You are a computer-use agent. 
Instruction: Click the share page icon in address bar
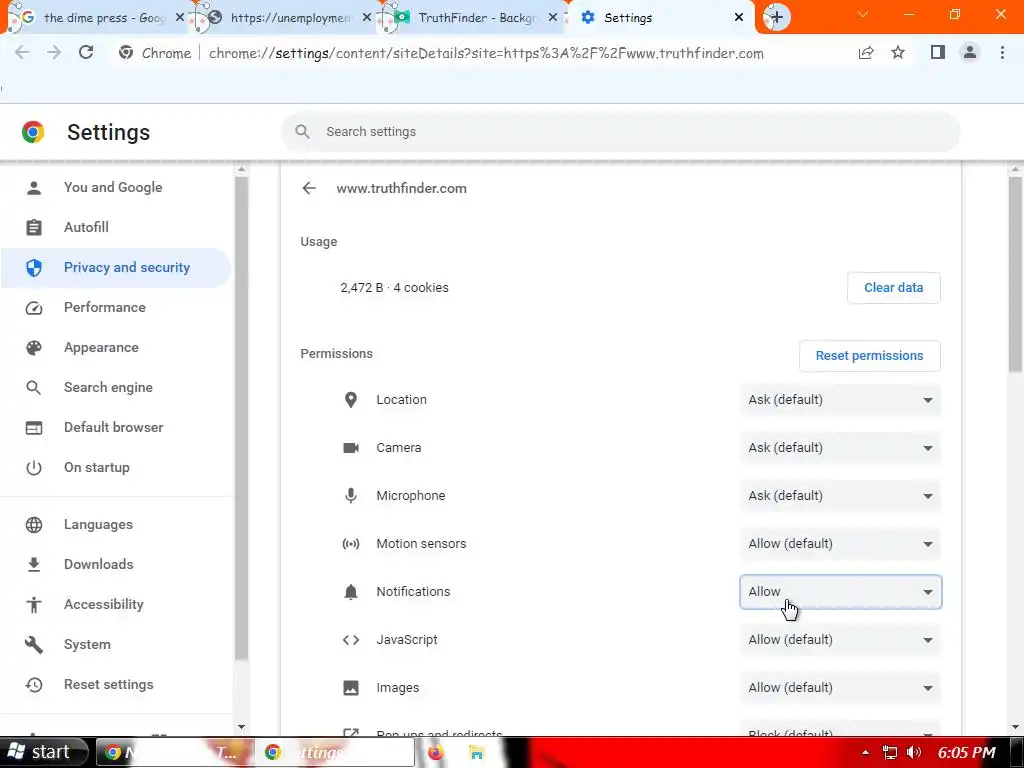866,53
